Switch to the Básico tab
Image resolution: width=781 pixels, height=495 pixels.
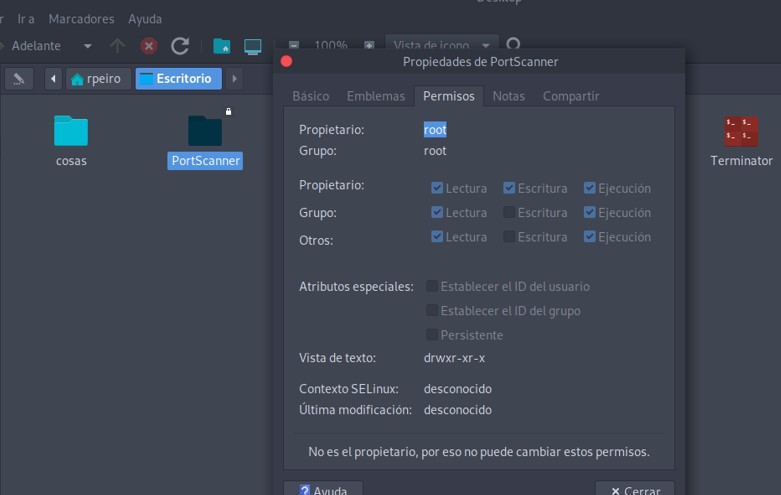coord(311,96)
